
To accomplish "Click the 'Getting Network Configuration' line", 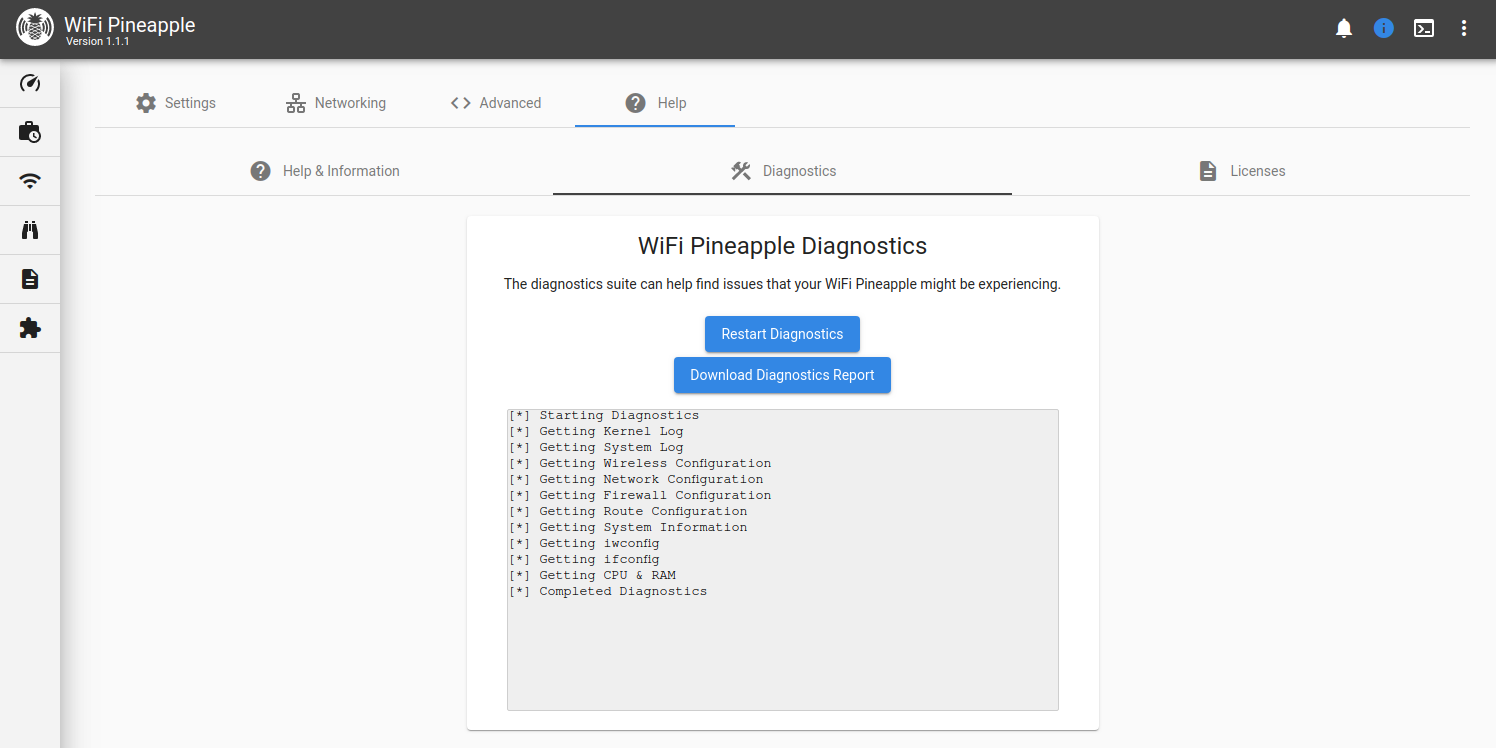I will [x=636, y=479].
